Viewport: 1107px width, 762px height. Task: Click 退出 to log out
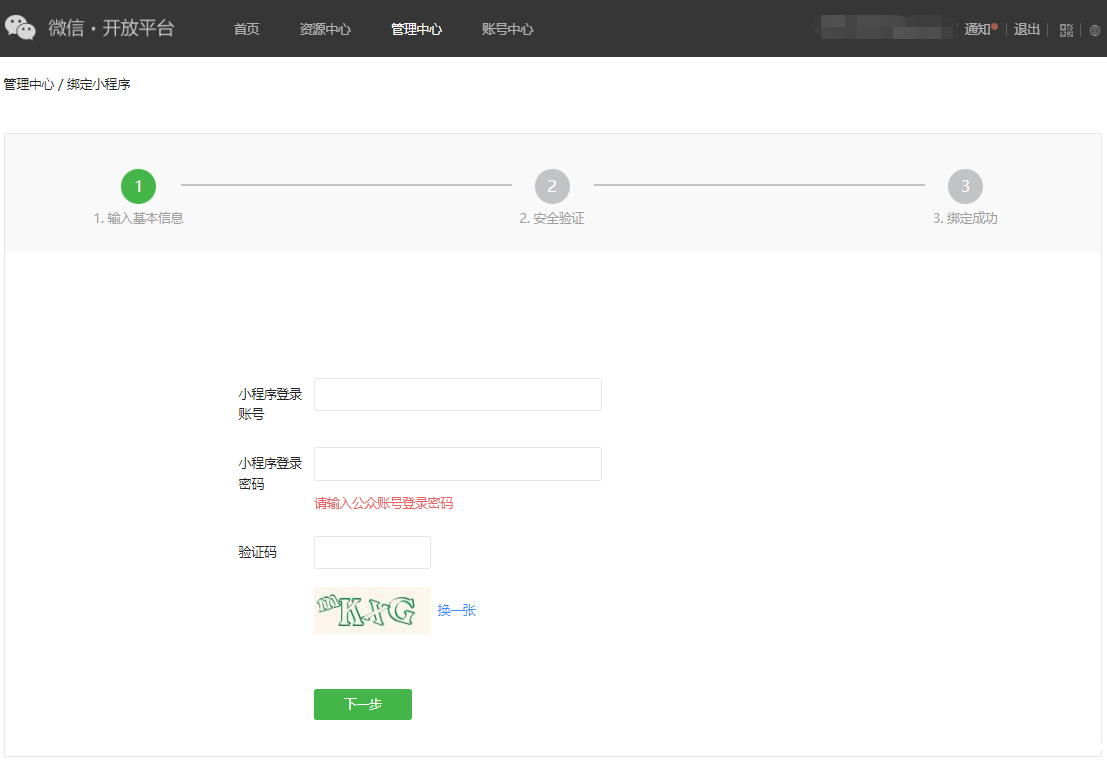1027,29
